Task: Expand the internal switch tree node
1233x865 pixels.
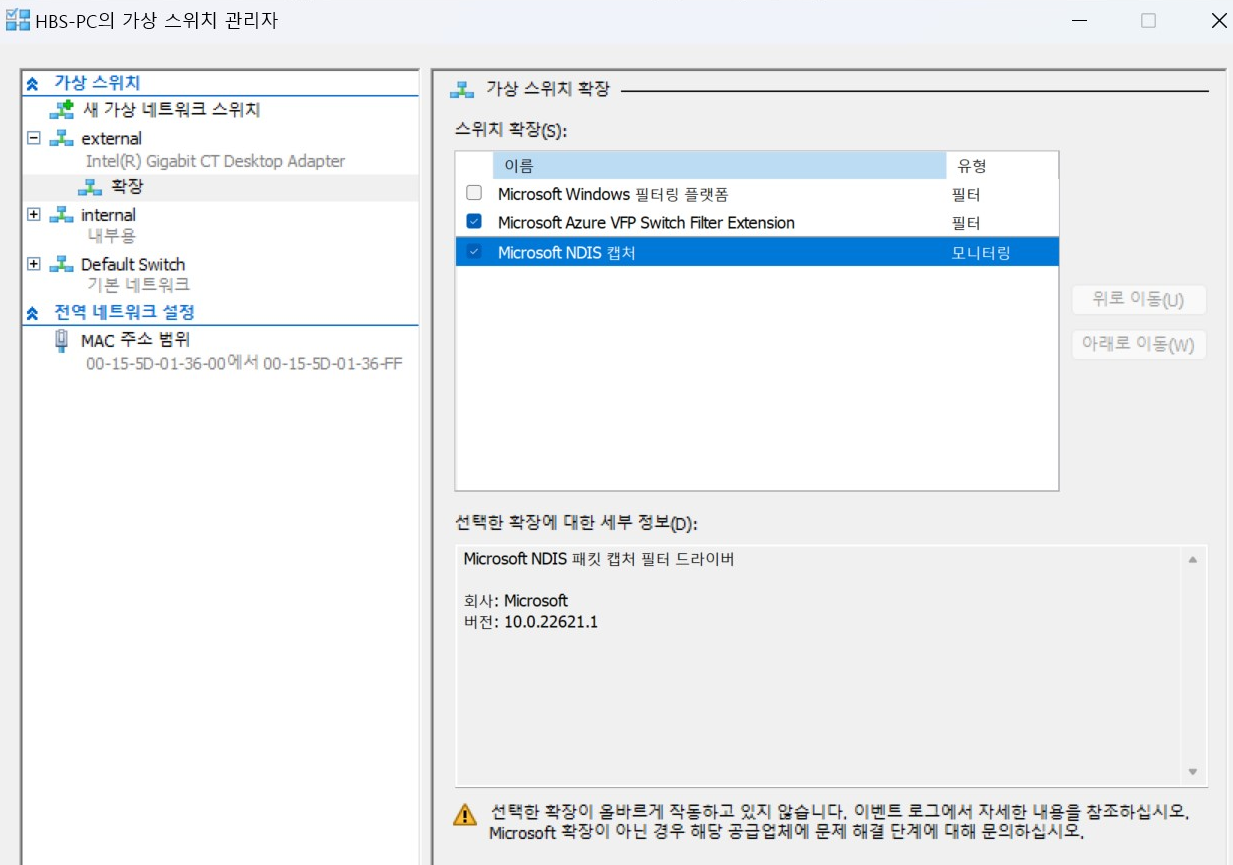Action: pyautogui.click(x=34, y=215)
